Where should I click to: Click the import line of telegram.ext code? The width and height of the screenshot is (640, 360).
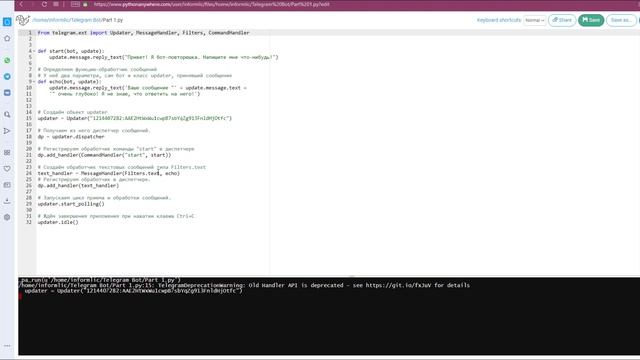143,33
